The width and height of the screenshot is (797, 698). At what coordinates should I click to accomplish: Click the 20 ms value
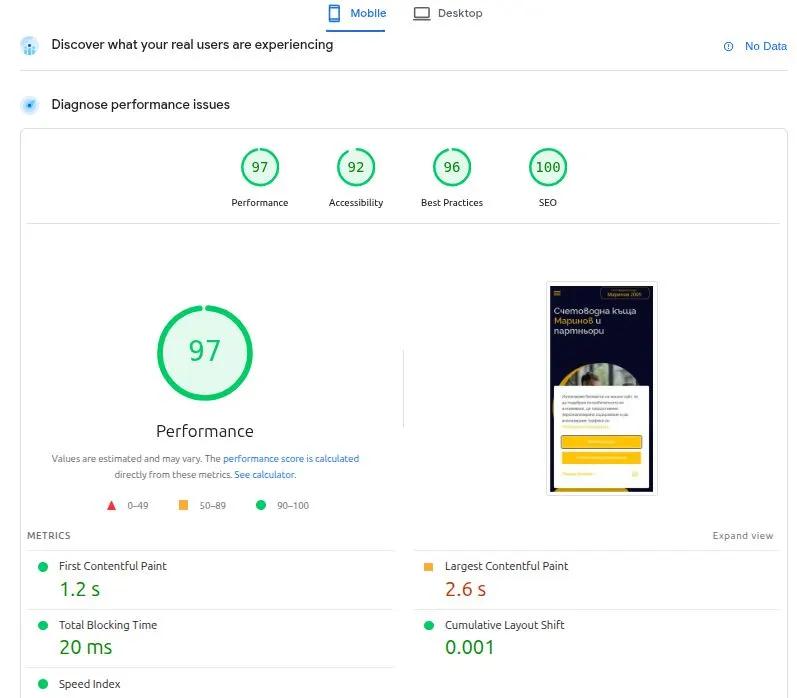[x=86, y=648]
